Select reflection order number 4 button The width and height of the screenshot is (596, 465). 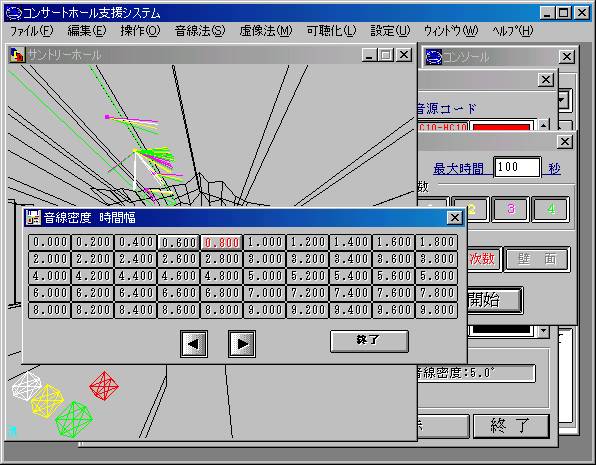pyautogui.click(x=551, y=209)
